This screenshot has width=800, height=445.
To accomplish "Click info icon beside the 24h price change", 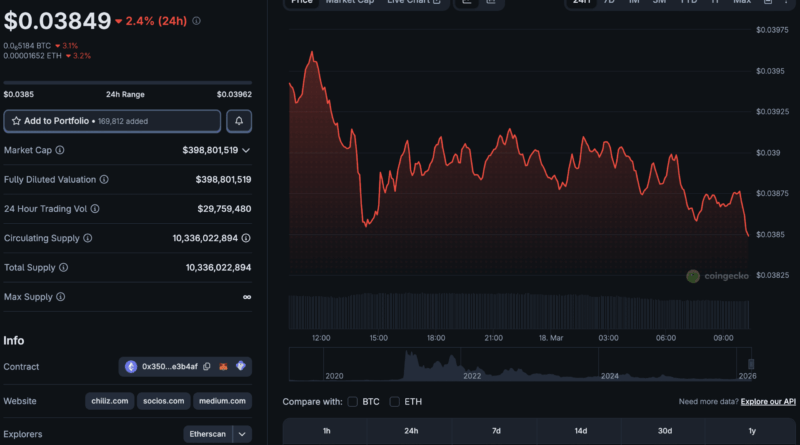I will (x=196, y=21).
